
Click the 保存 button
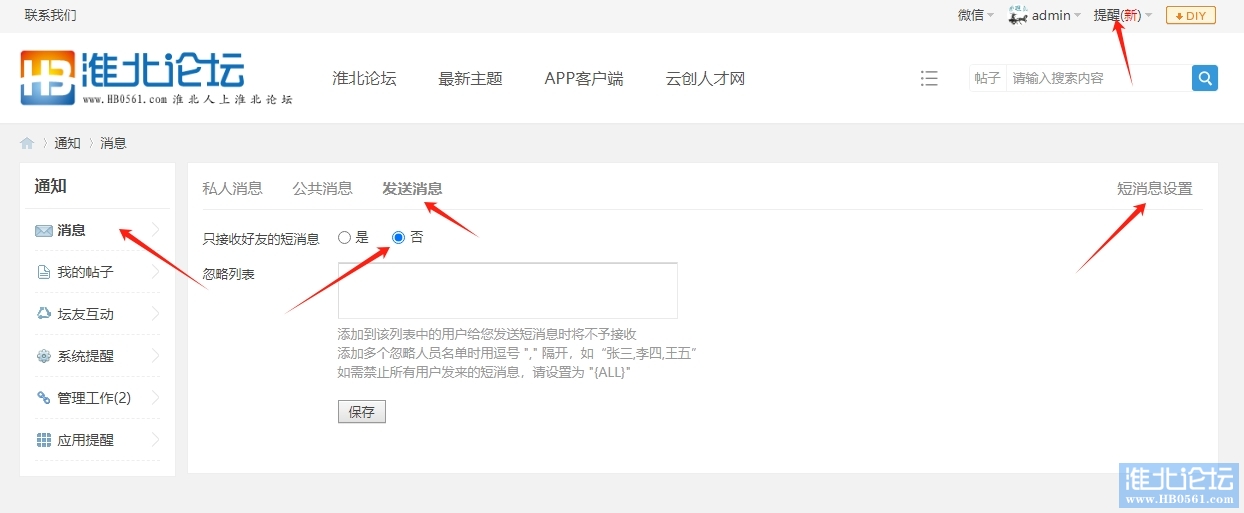pyautogui.click(x=361, y=412)
